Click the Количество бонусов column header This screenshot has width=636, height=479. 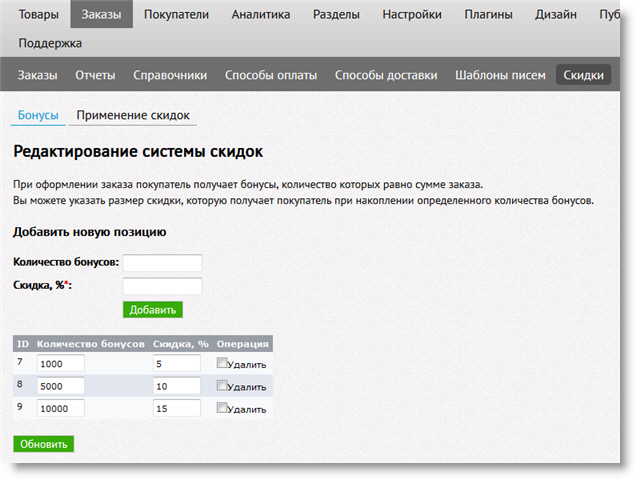point(90,344)
